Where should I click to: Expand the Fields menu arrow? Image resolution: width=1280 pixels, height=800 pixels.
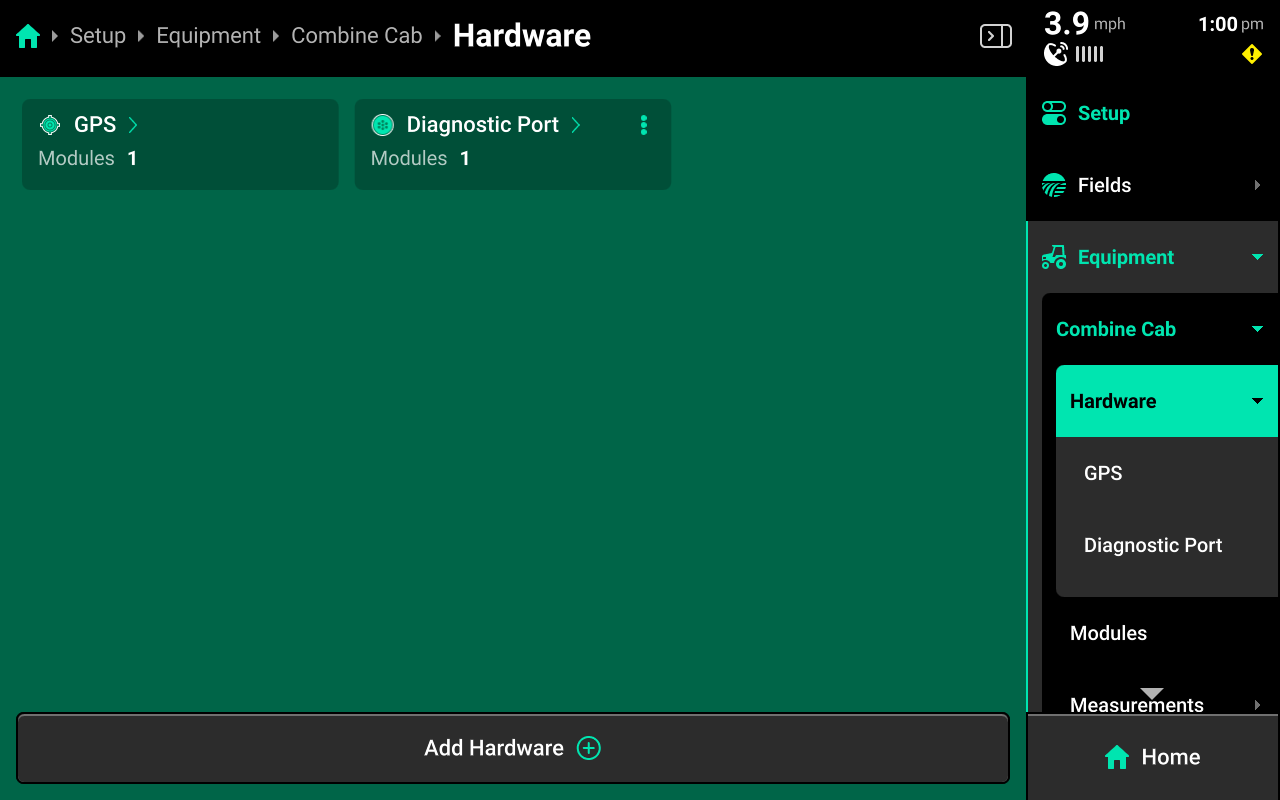click(x=1257, y=185)
